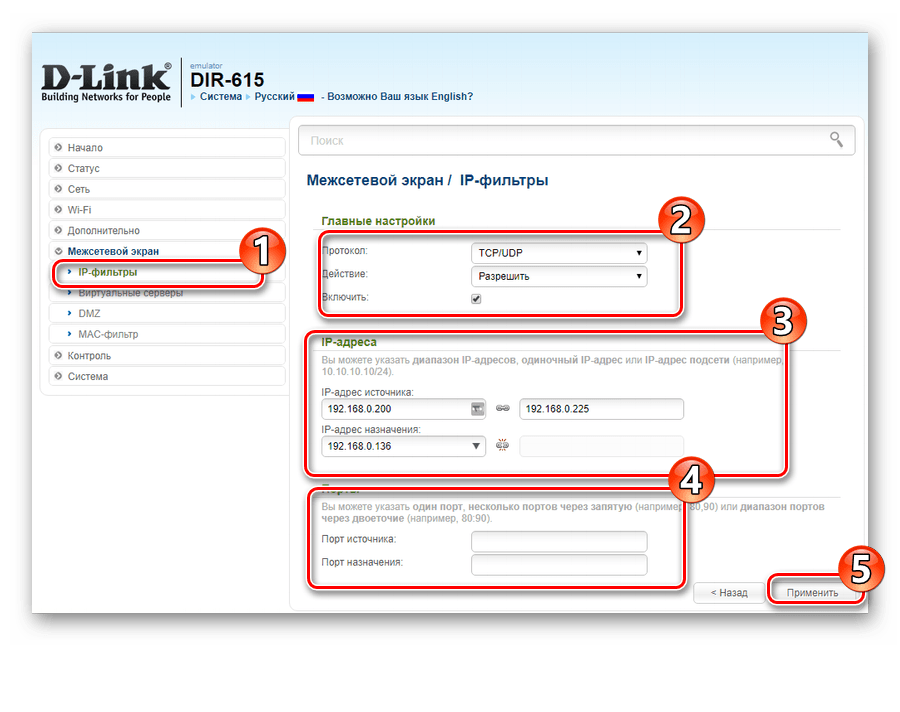Image resolution: width=900 pixels, height=712 pixels.
Task: Click the IP-адреса section heading
Action: coord(349,342)
